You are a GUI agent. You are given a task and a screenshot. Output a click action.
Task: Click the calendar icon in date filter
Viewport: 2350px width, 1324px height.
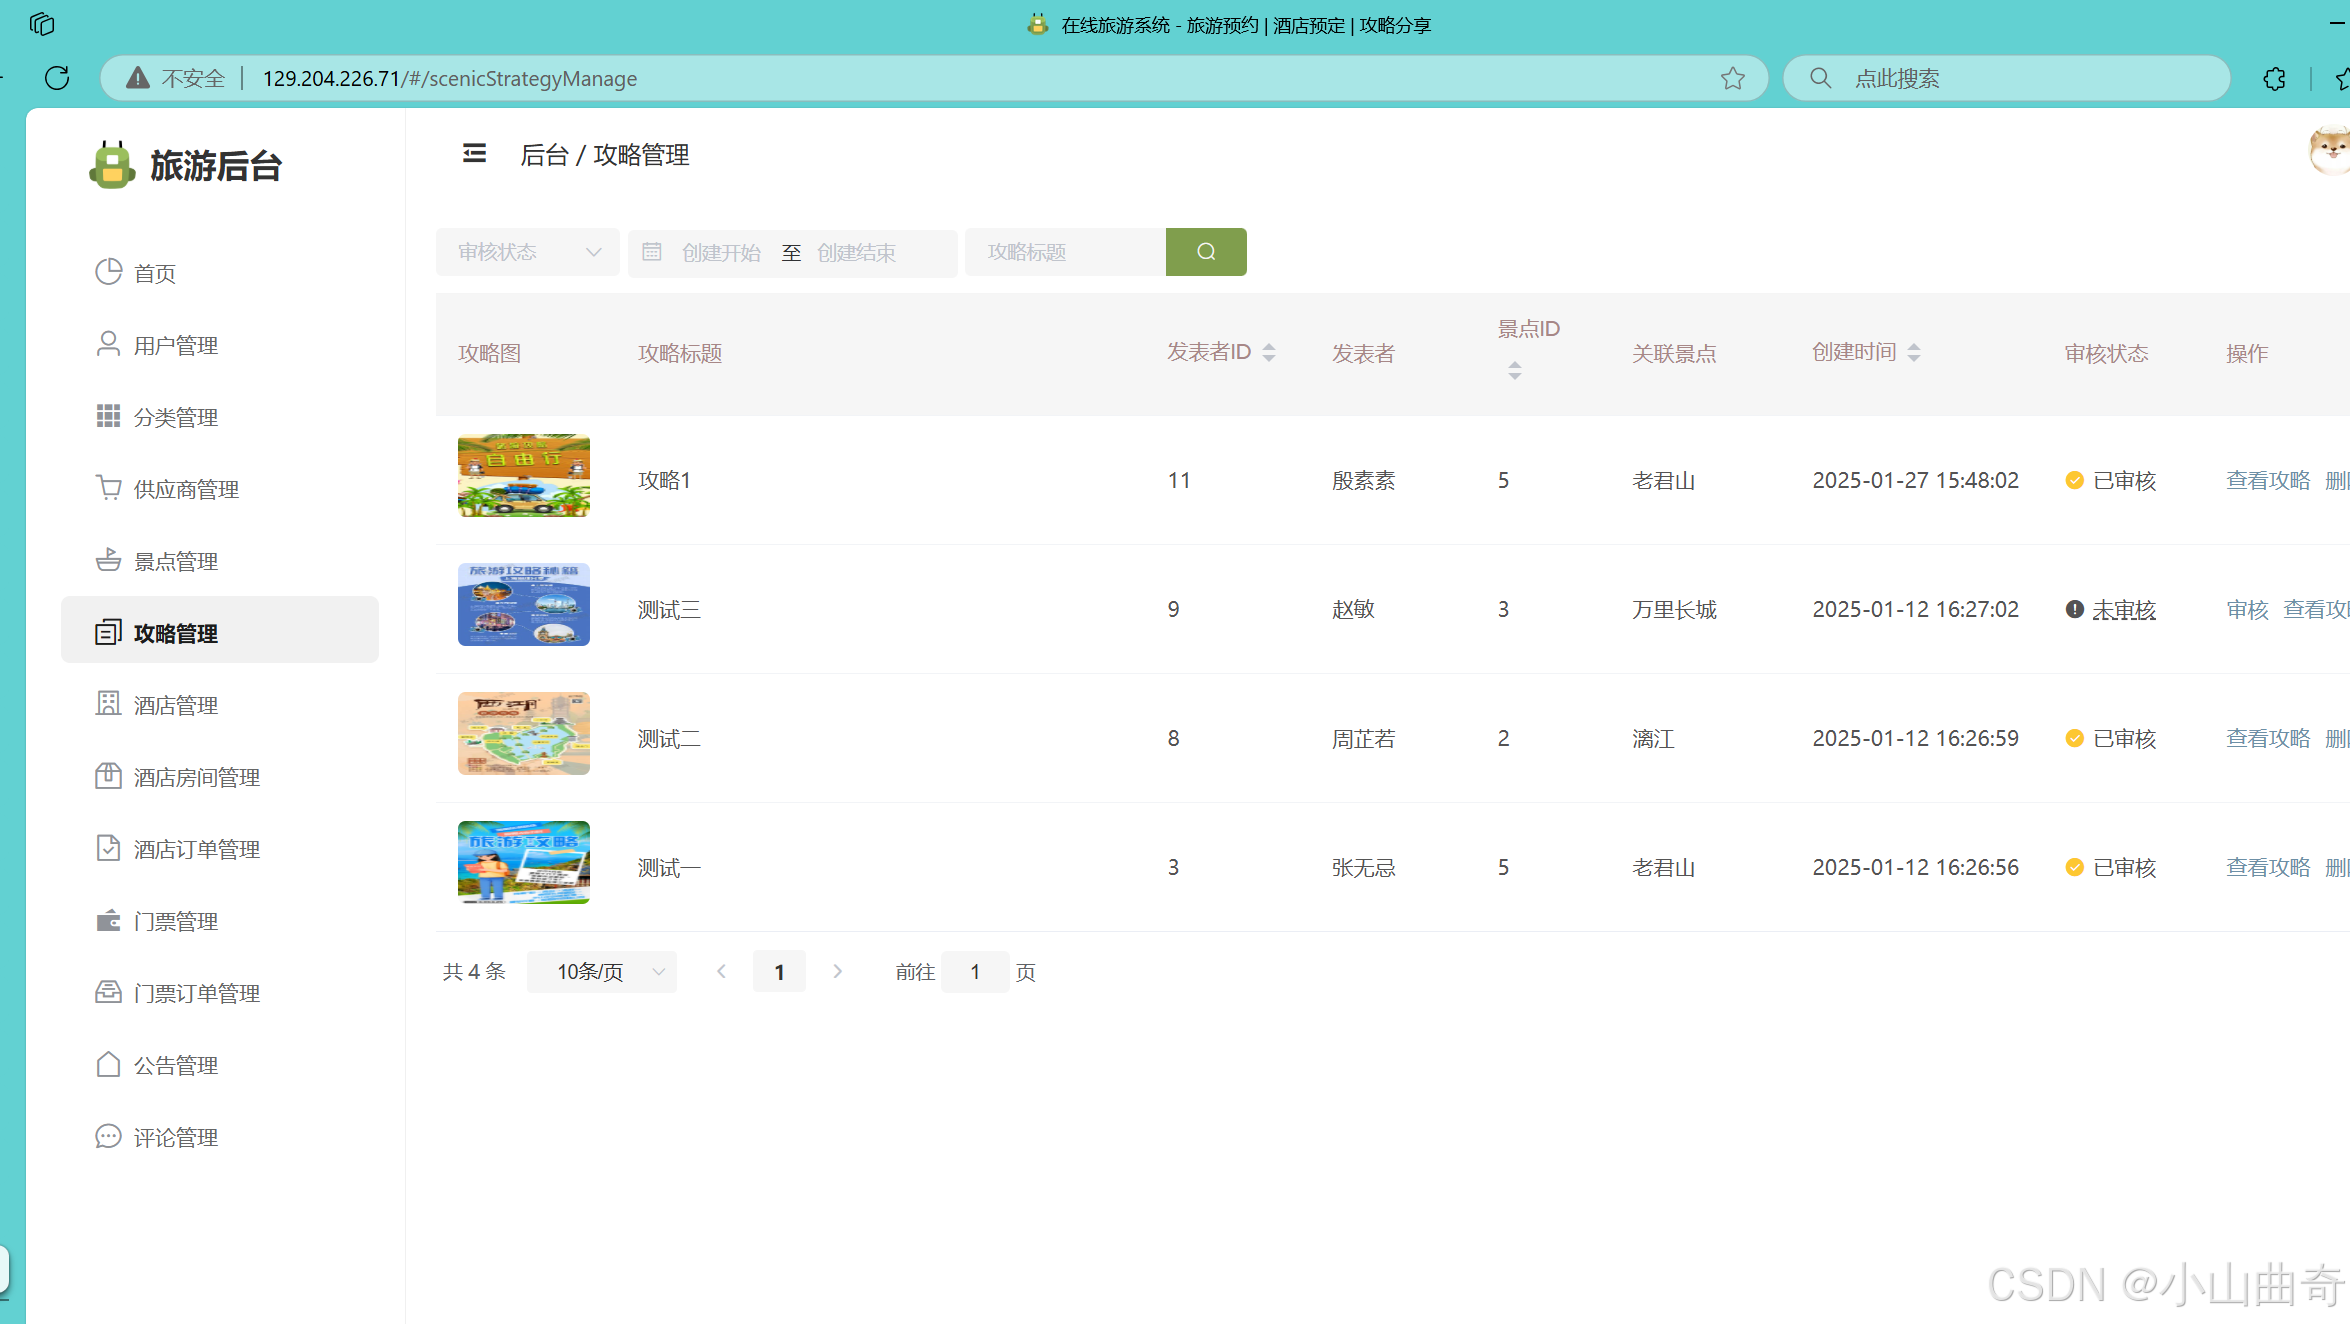tap(652, 252)
